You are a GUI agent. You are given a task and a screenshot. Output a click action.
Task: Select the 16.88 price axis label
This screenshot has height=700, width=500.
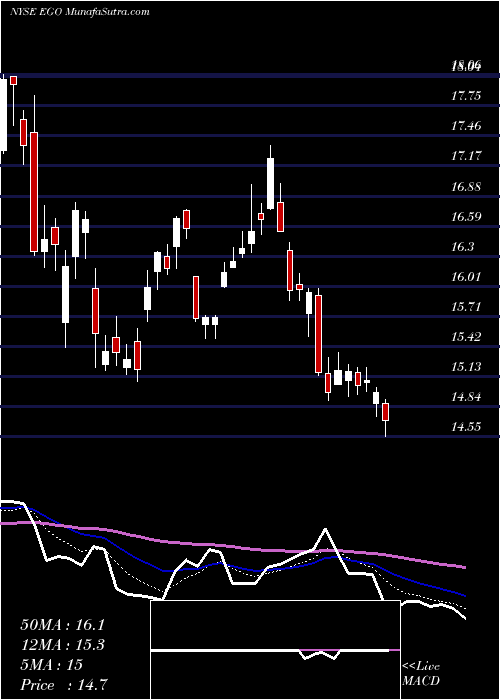pos(466,186)
